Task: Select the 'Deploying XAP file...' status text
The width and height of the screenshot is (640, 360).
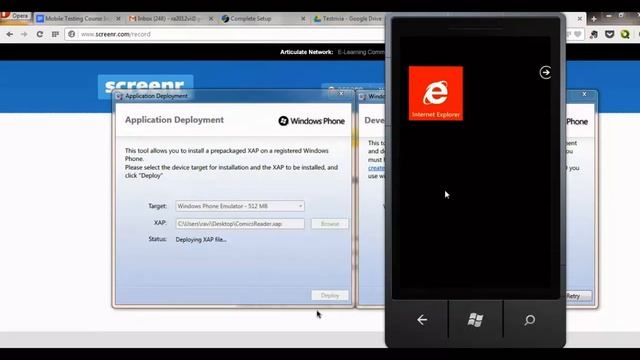Action: point(201,240)
